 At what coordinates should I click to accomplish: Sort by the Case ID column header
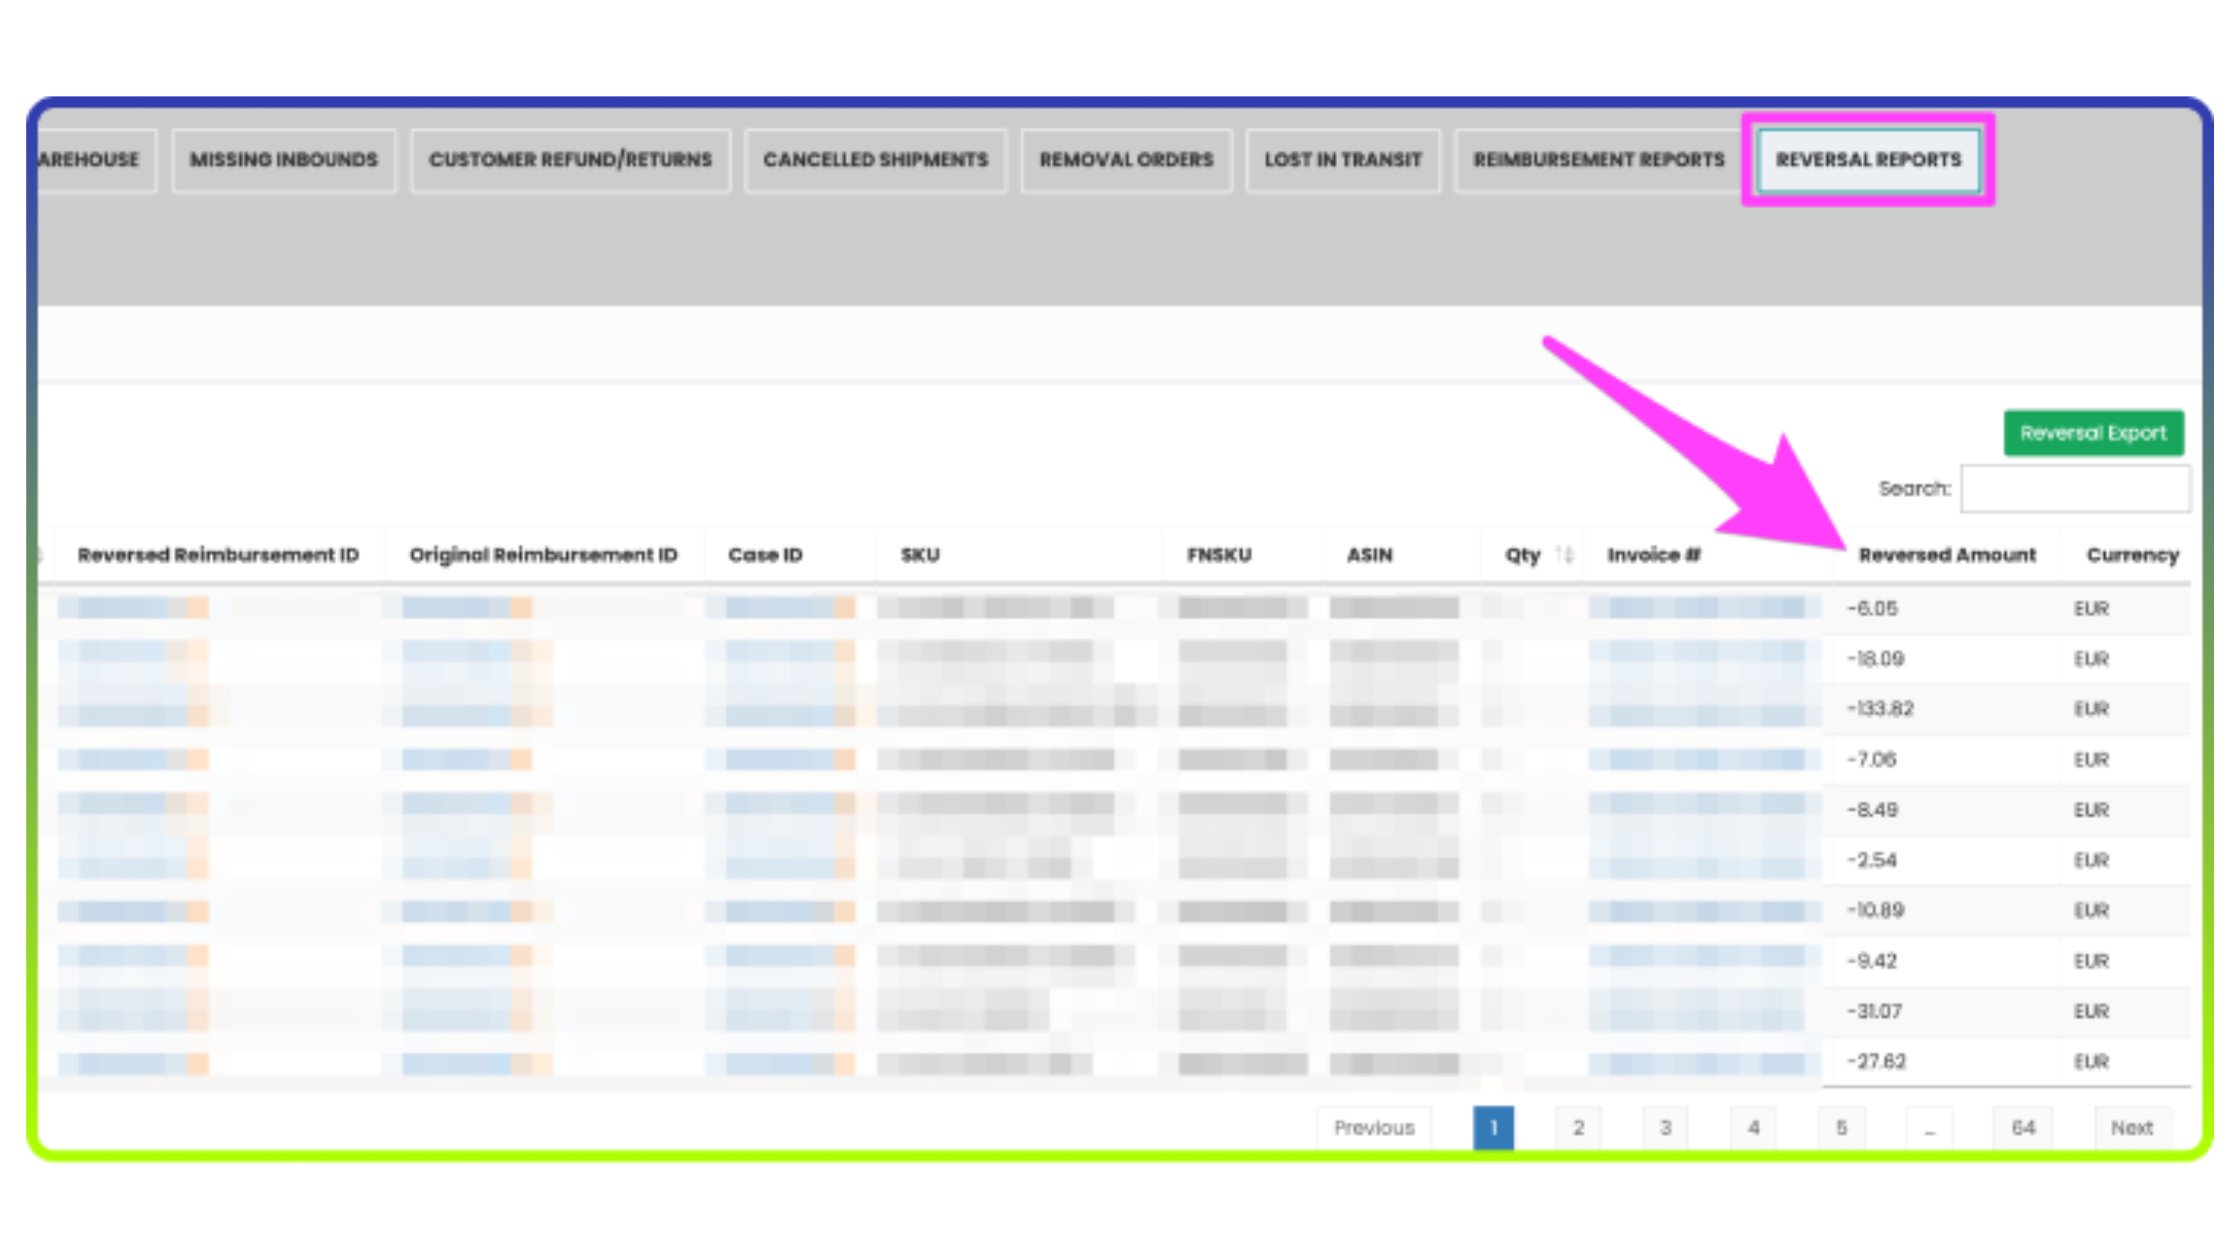click(765, 555)
